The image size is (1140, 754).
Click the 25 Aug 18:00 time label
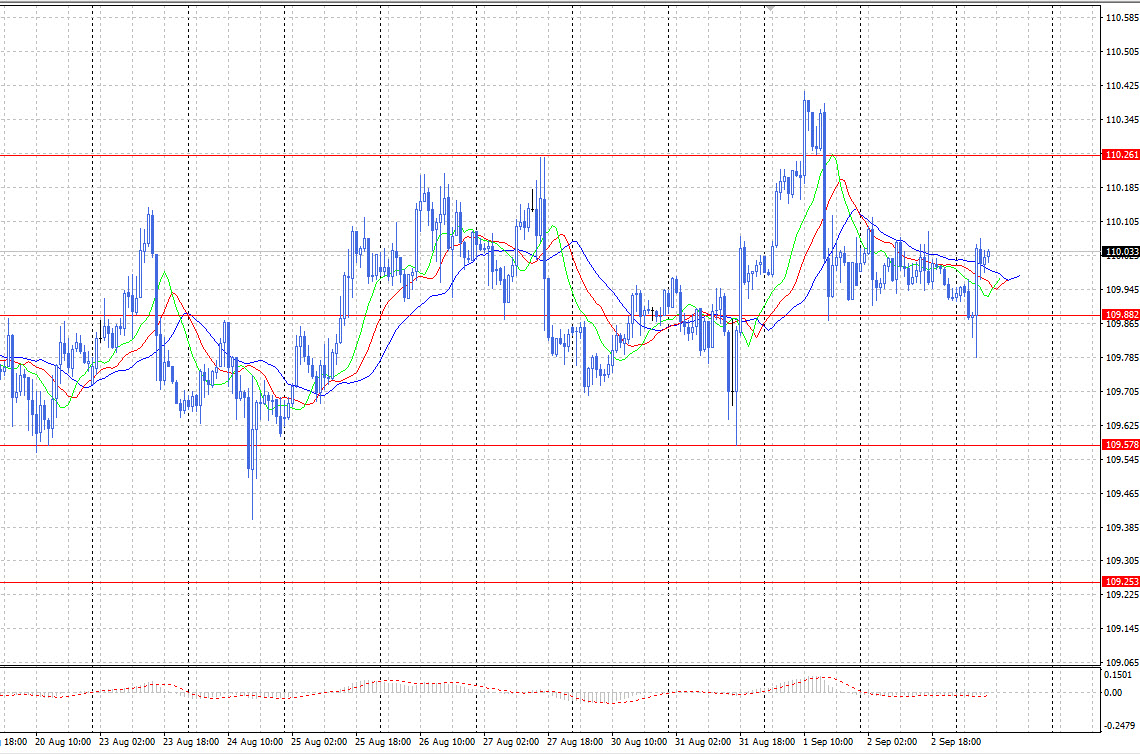coord(383,742)
